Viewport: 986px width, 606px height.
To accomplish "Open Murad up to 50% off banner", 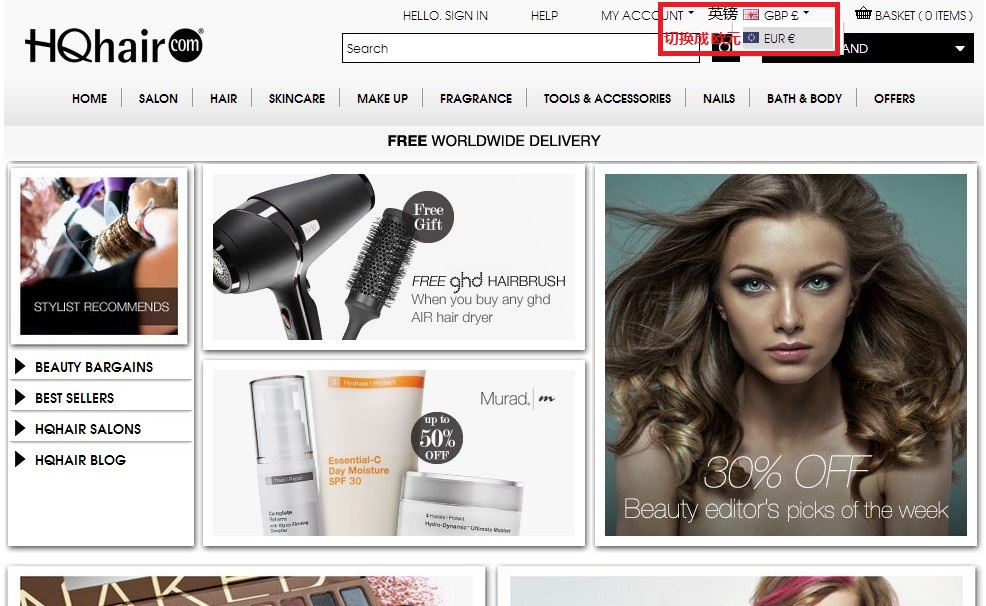I will pos(394,453).
